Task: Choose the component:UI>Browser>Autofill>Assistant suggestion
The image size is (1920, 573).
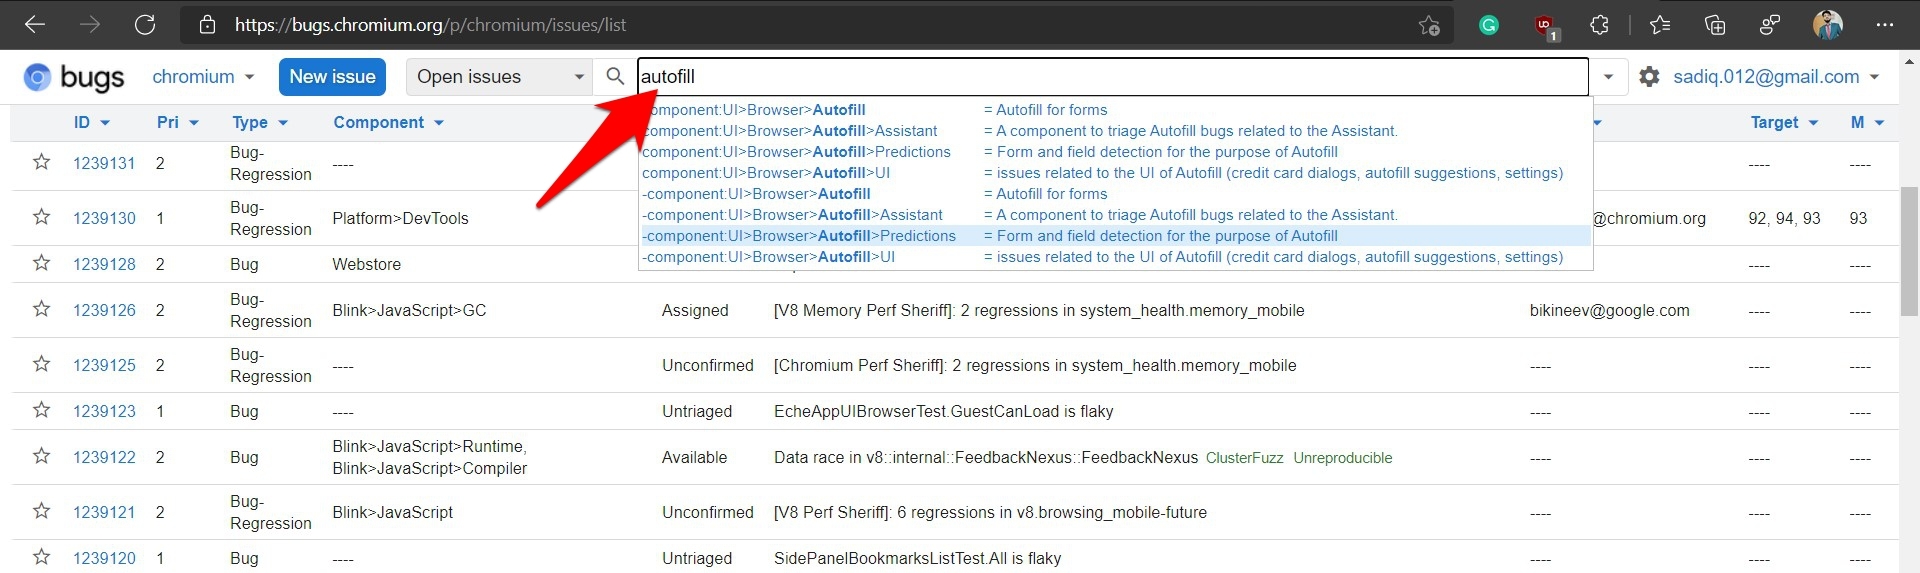Action: 792,131
